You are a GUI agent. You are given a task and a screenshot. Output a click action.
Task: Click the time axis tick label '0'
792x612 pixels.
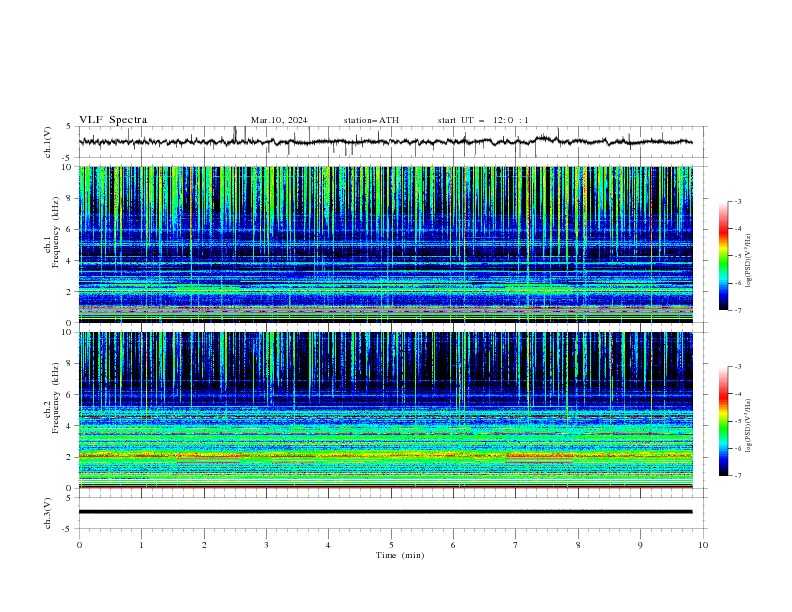79,545
